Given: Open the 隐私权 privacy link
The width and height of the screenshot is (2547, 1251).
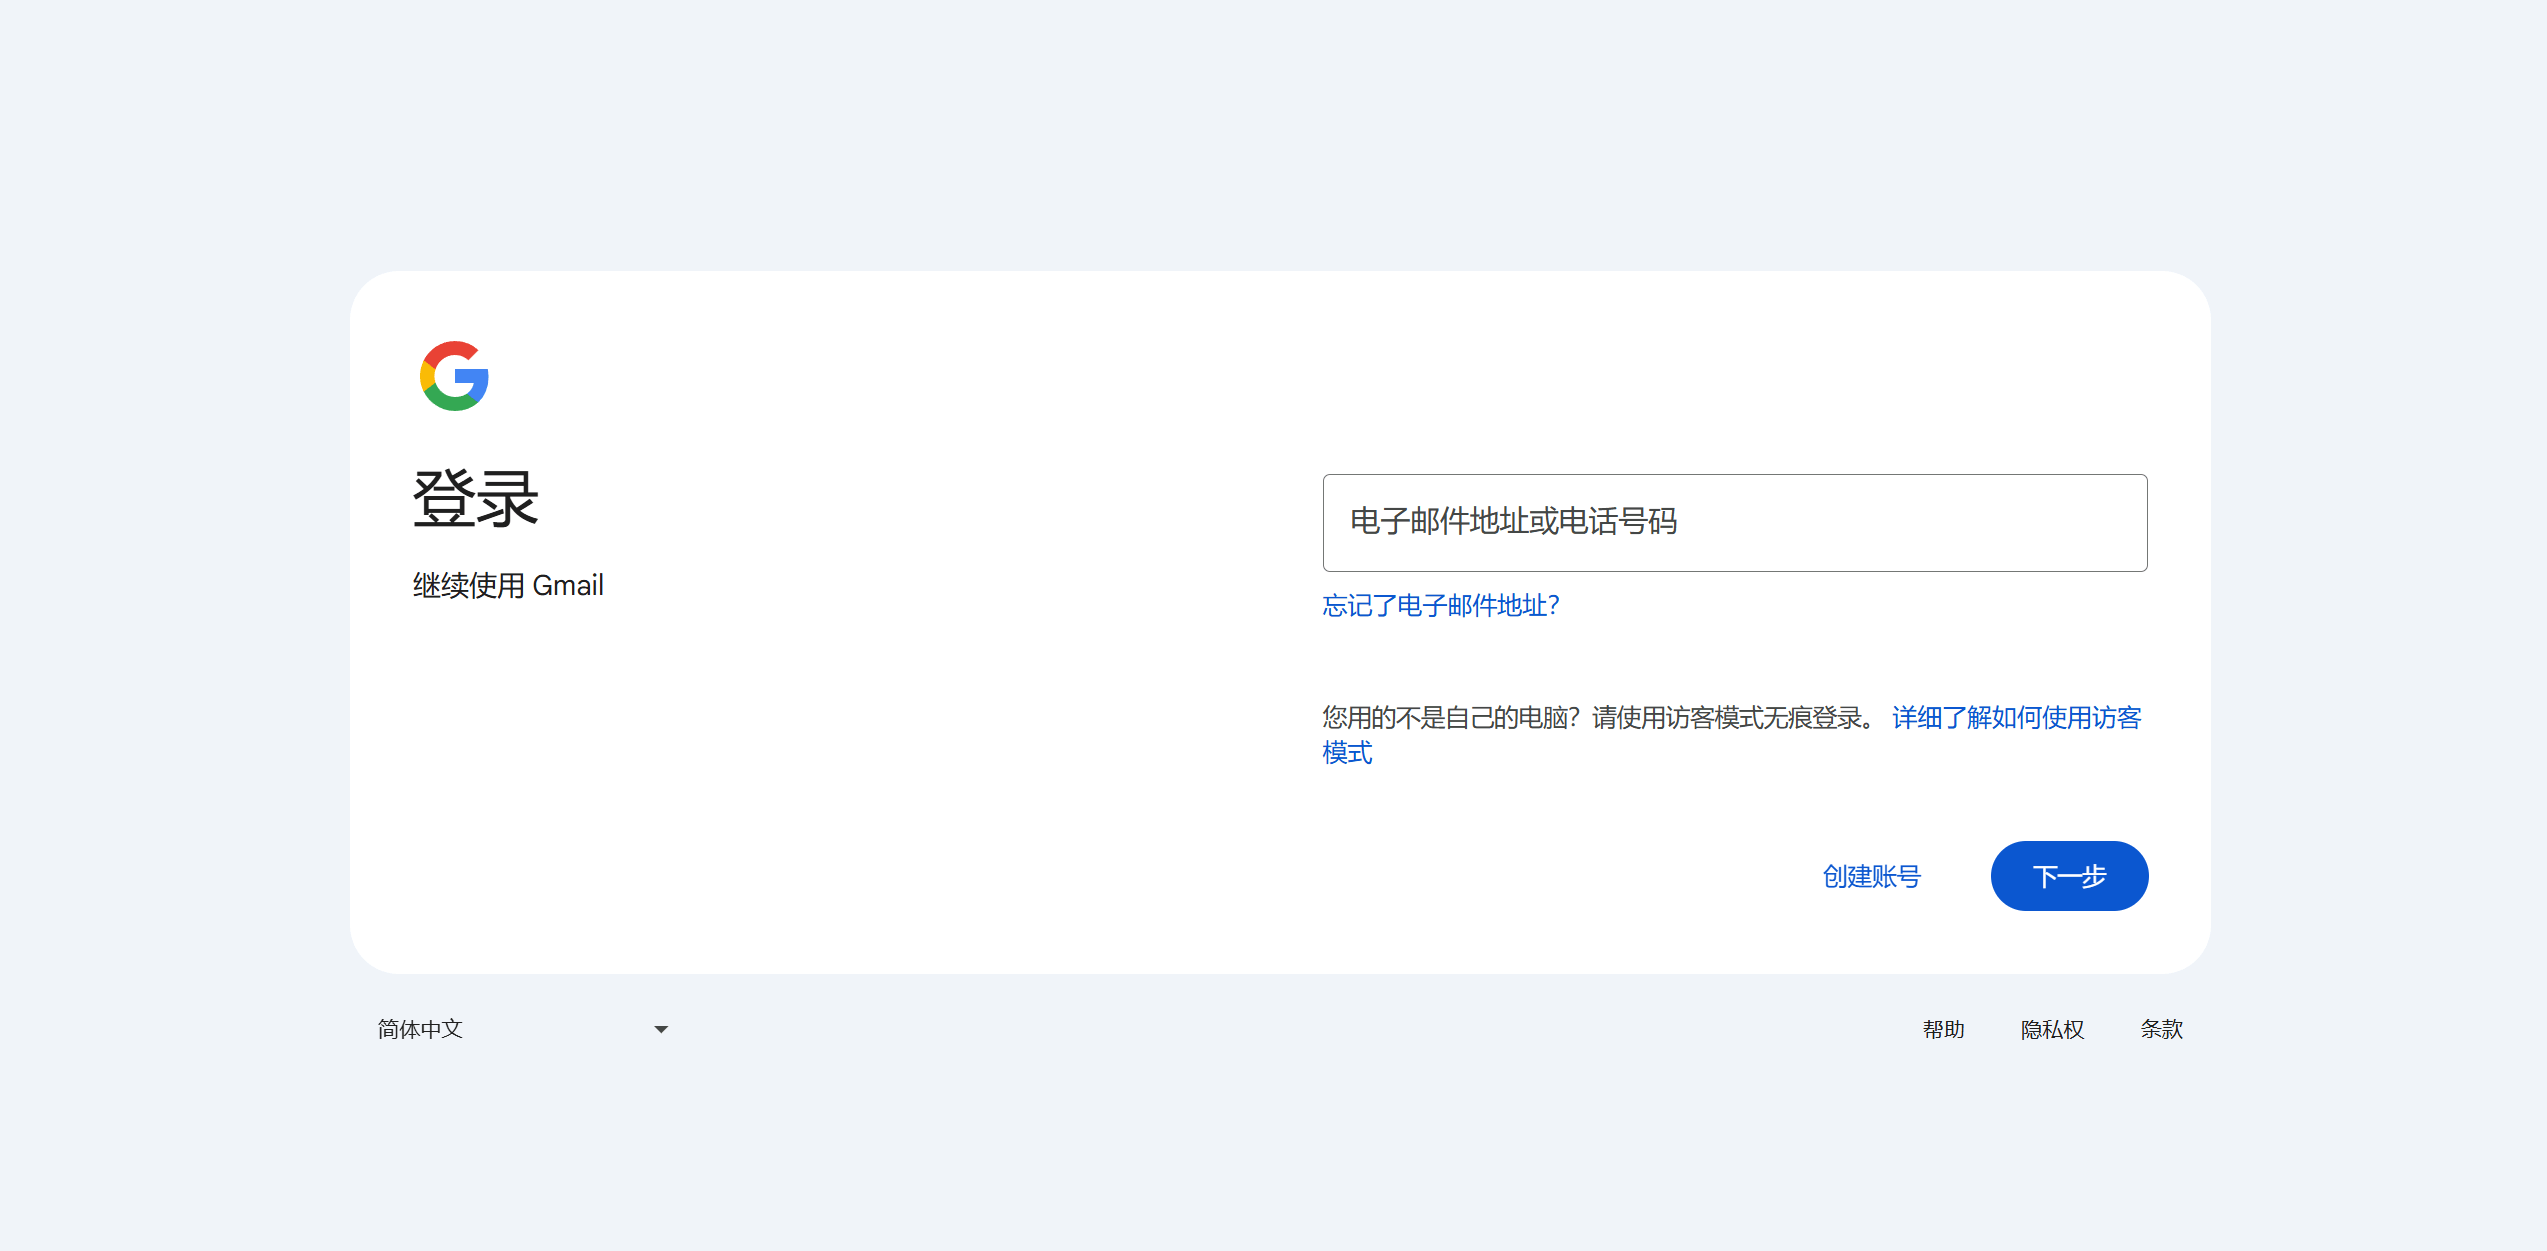Looking at the screenshot, I should (x=2052, y=1028).
